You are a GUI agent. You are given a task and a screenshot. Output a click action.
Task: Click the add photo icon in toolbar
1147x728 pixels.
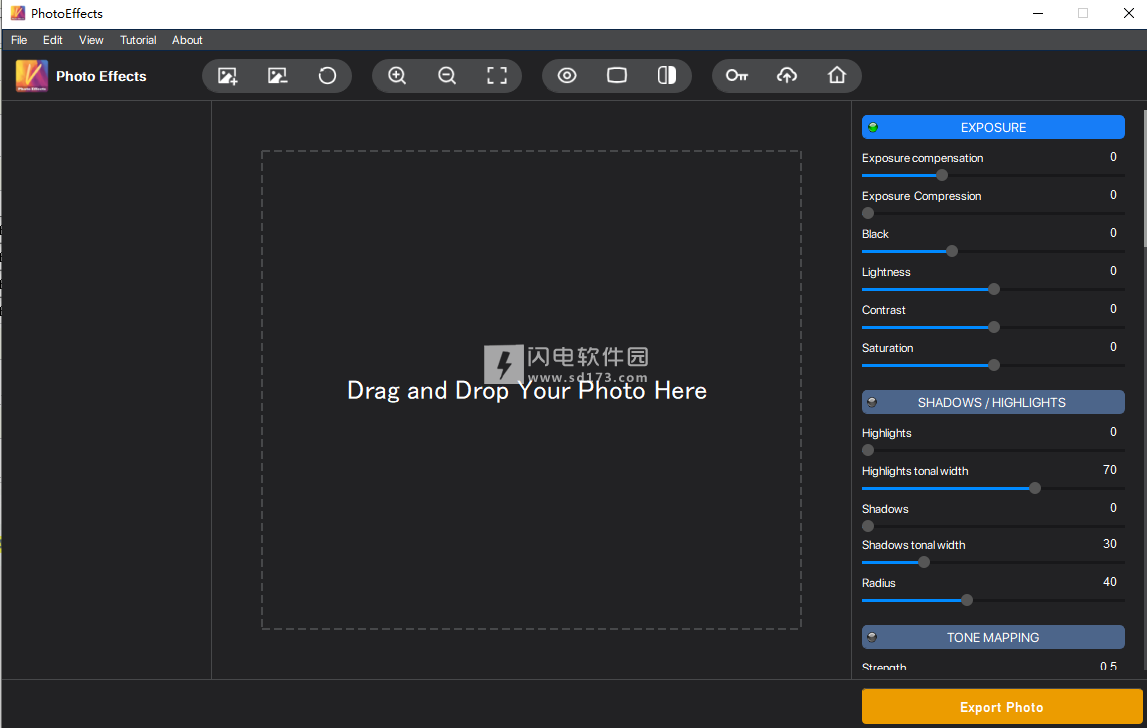[227, 75]
